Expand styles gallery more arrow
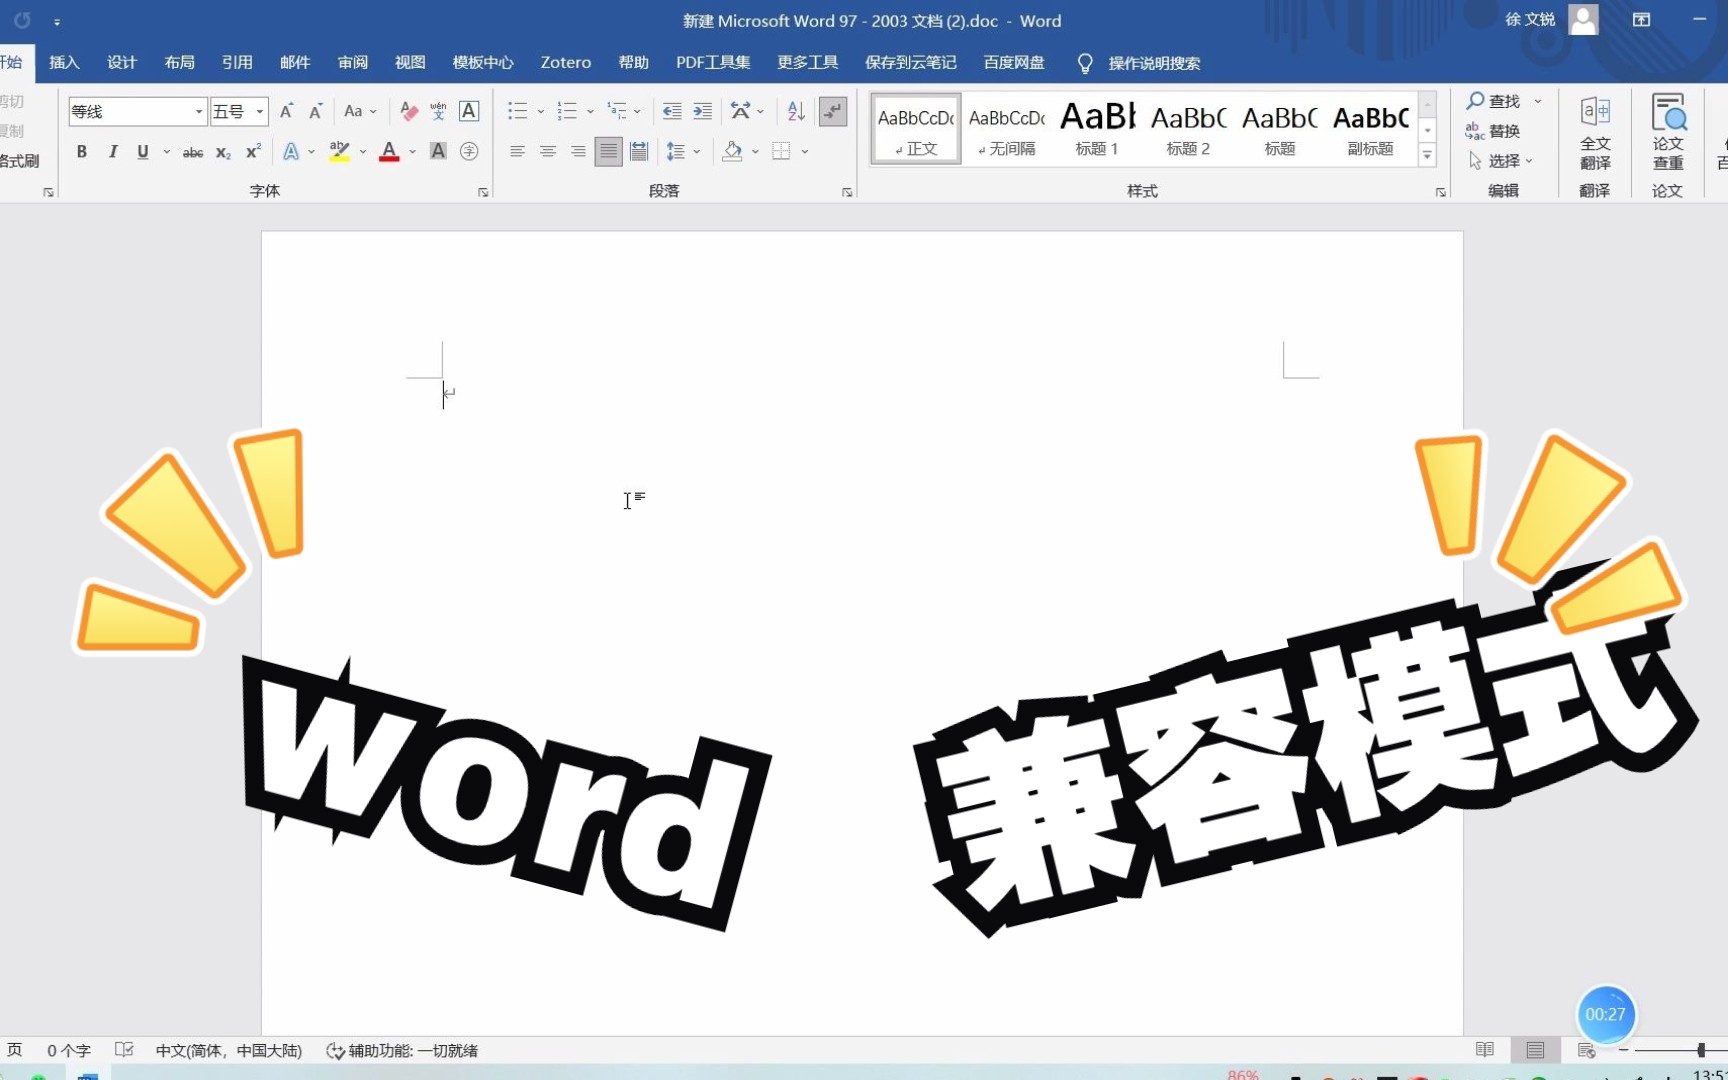Image resolution: width=1728 pixels, height=1080 pixels. pos(1428,155)
